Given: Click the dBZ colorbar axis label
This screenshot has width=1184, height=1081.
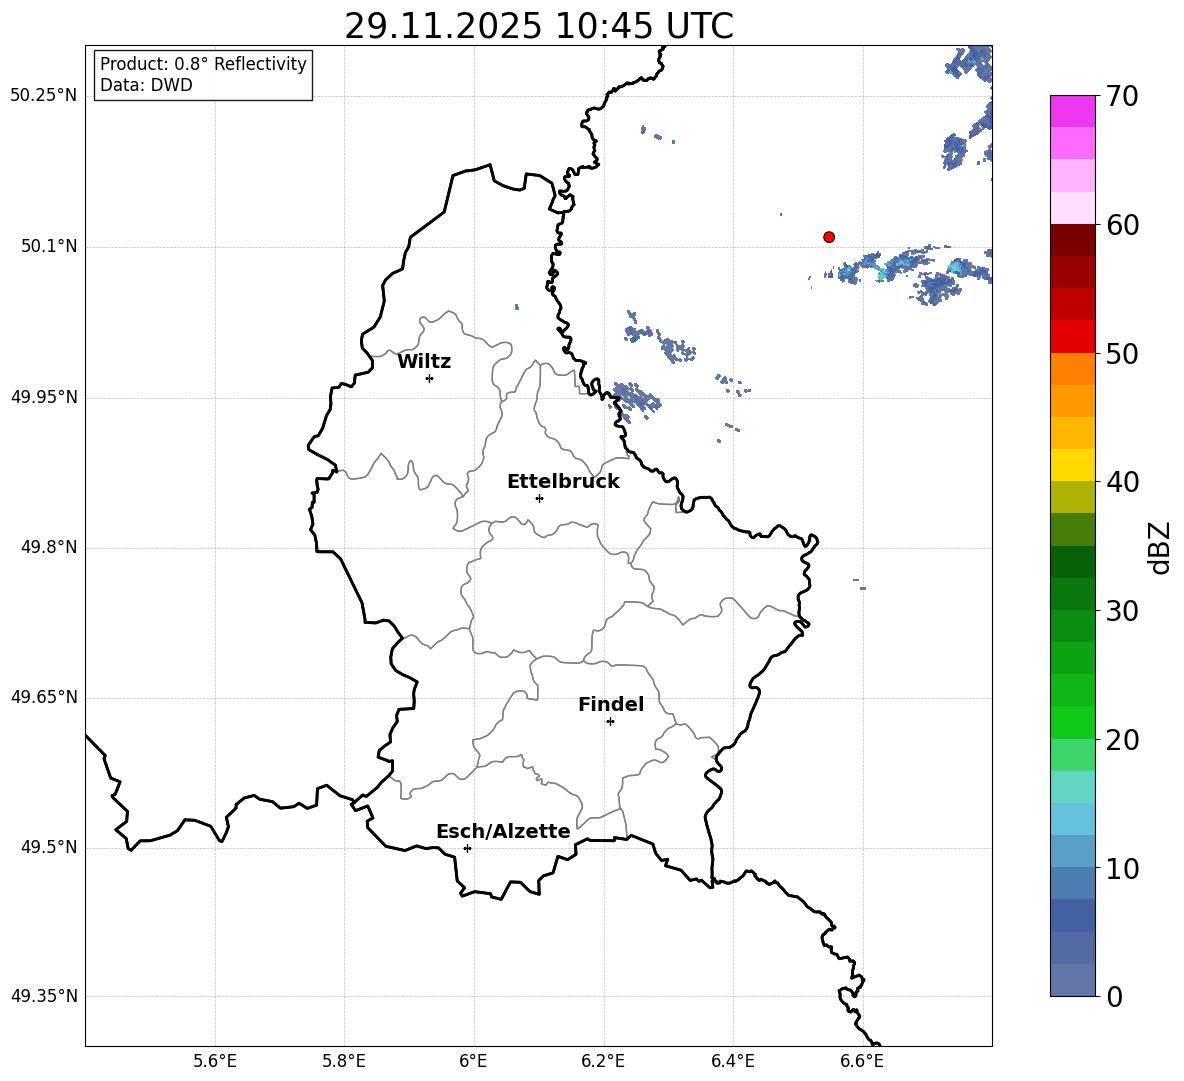Looking at the screenshot, I should 1159,547.
